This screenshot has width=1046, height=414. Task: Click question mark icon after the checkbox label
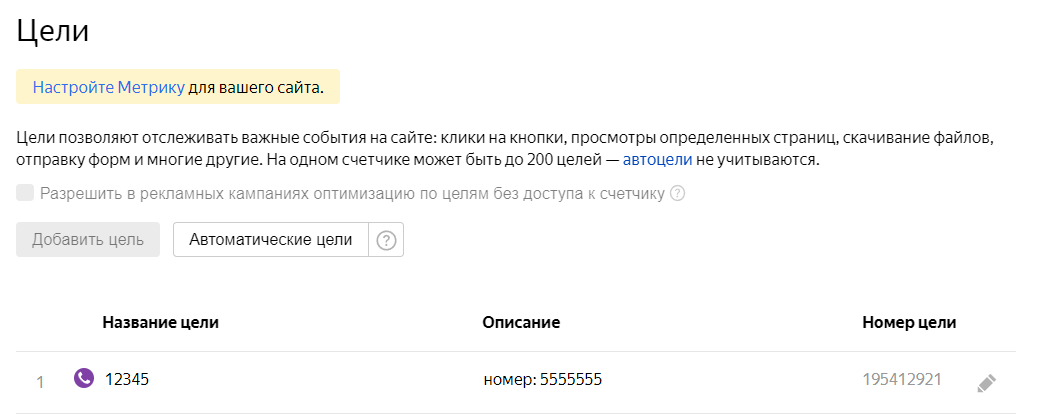click(677, 194)
